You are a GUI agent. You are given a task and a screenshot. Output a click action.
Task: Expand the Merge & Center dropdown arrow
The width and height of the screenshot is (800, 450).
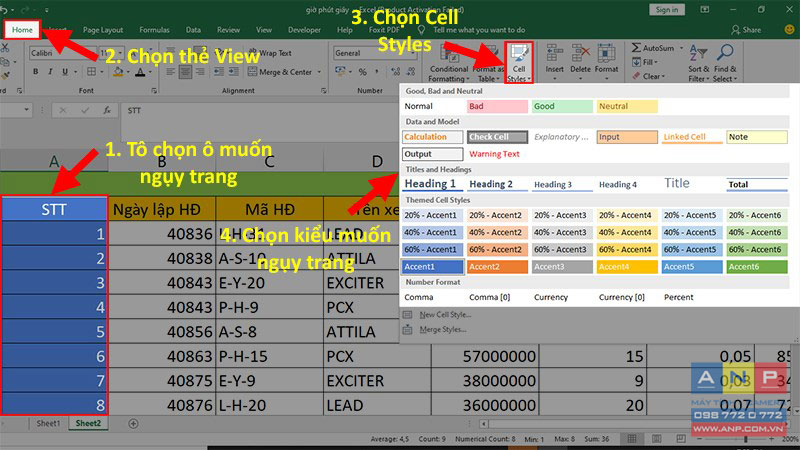pos(319,72)
